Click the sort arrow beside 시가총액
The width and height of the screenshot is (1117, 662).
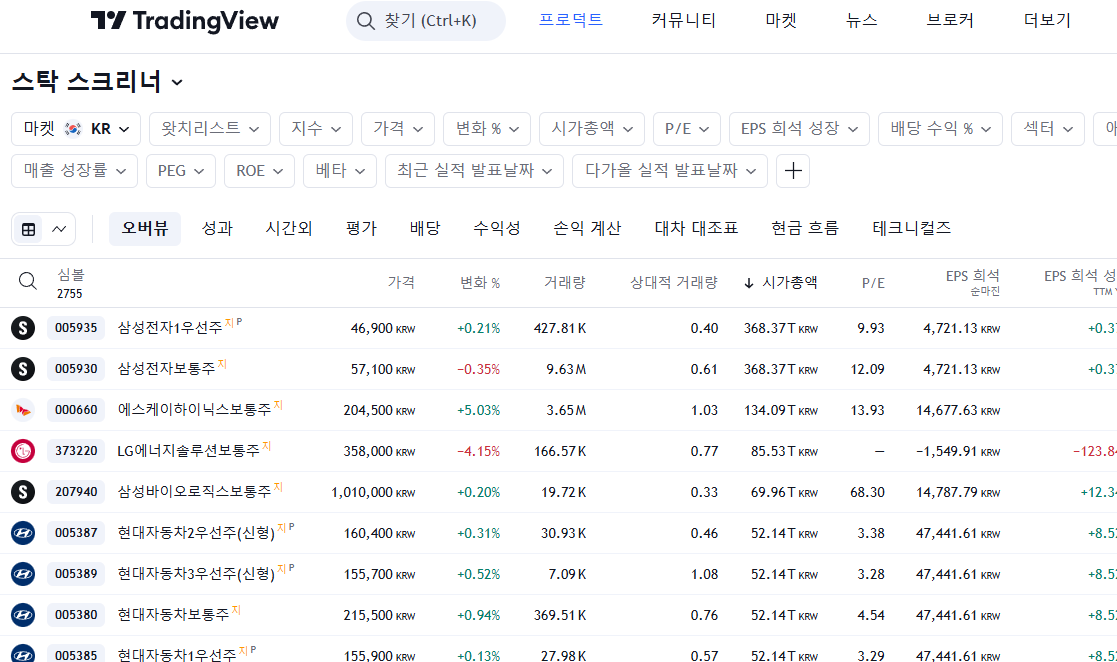pos(749,283)
